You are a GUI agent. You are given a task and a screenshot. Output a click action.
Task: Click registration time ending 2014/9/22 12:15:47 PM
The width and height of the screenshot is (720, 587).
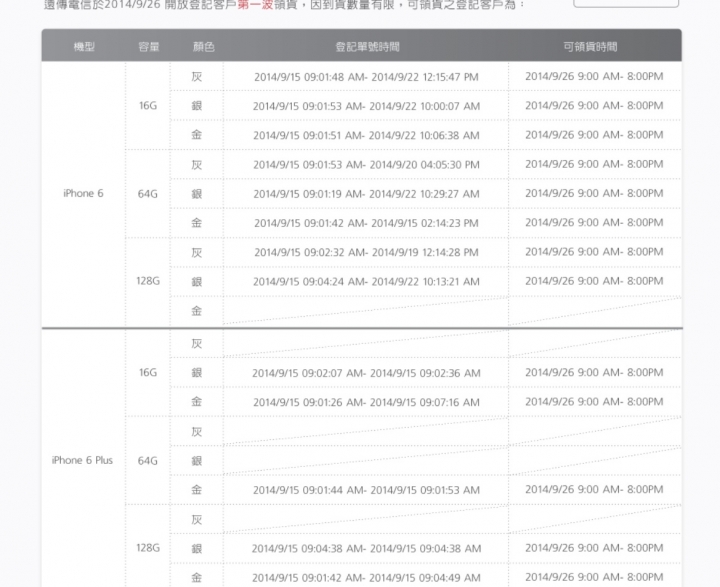pos(366,77)
